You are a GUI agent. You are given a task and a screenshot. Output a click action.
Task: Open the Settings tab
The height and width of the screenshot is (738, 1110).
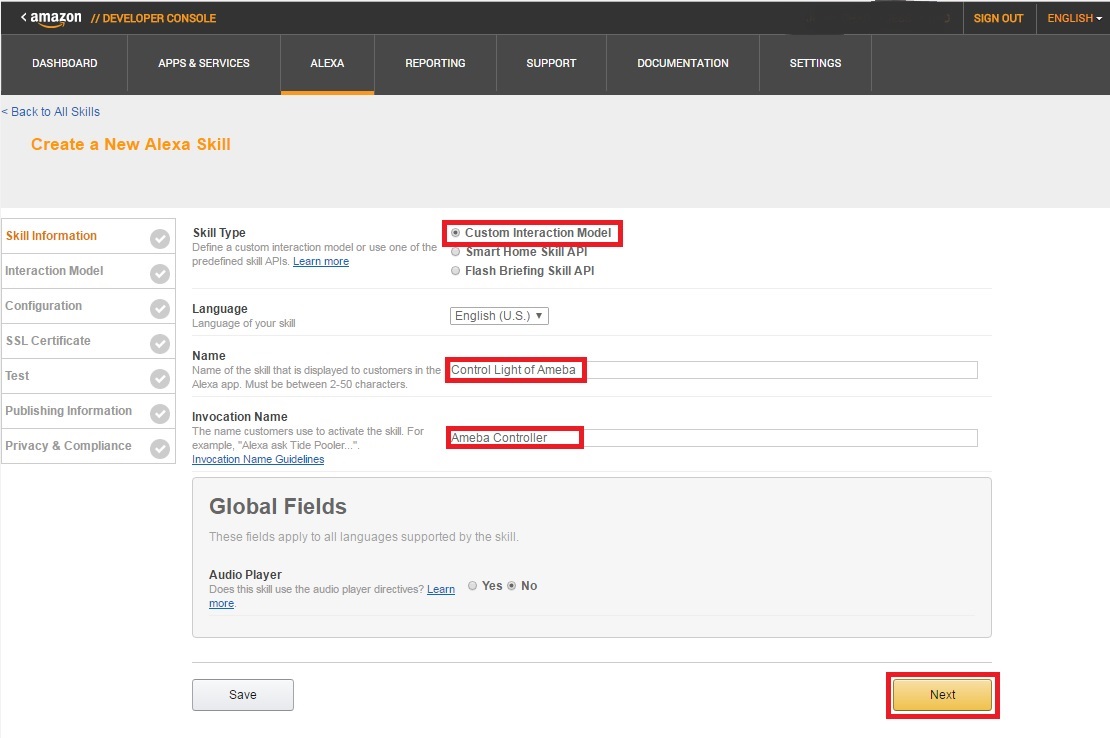[x=816, y=64]
